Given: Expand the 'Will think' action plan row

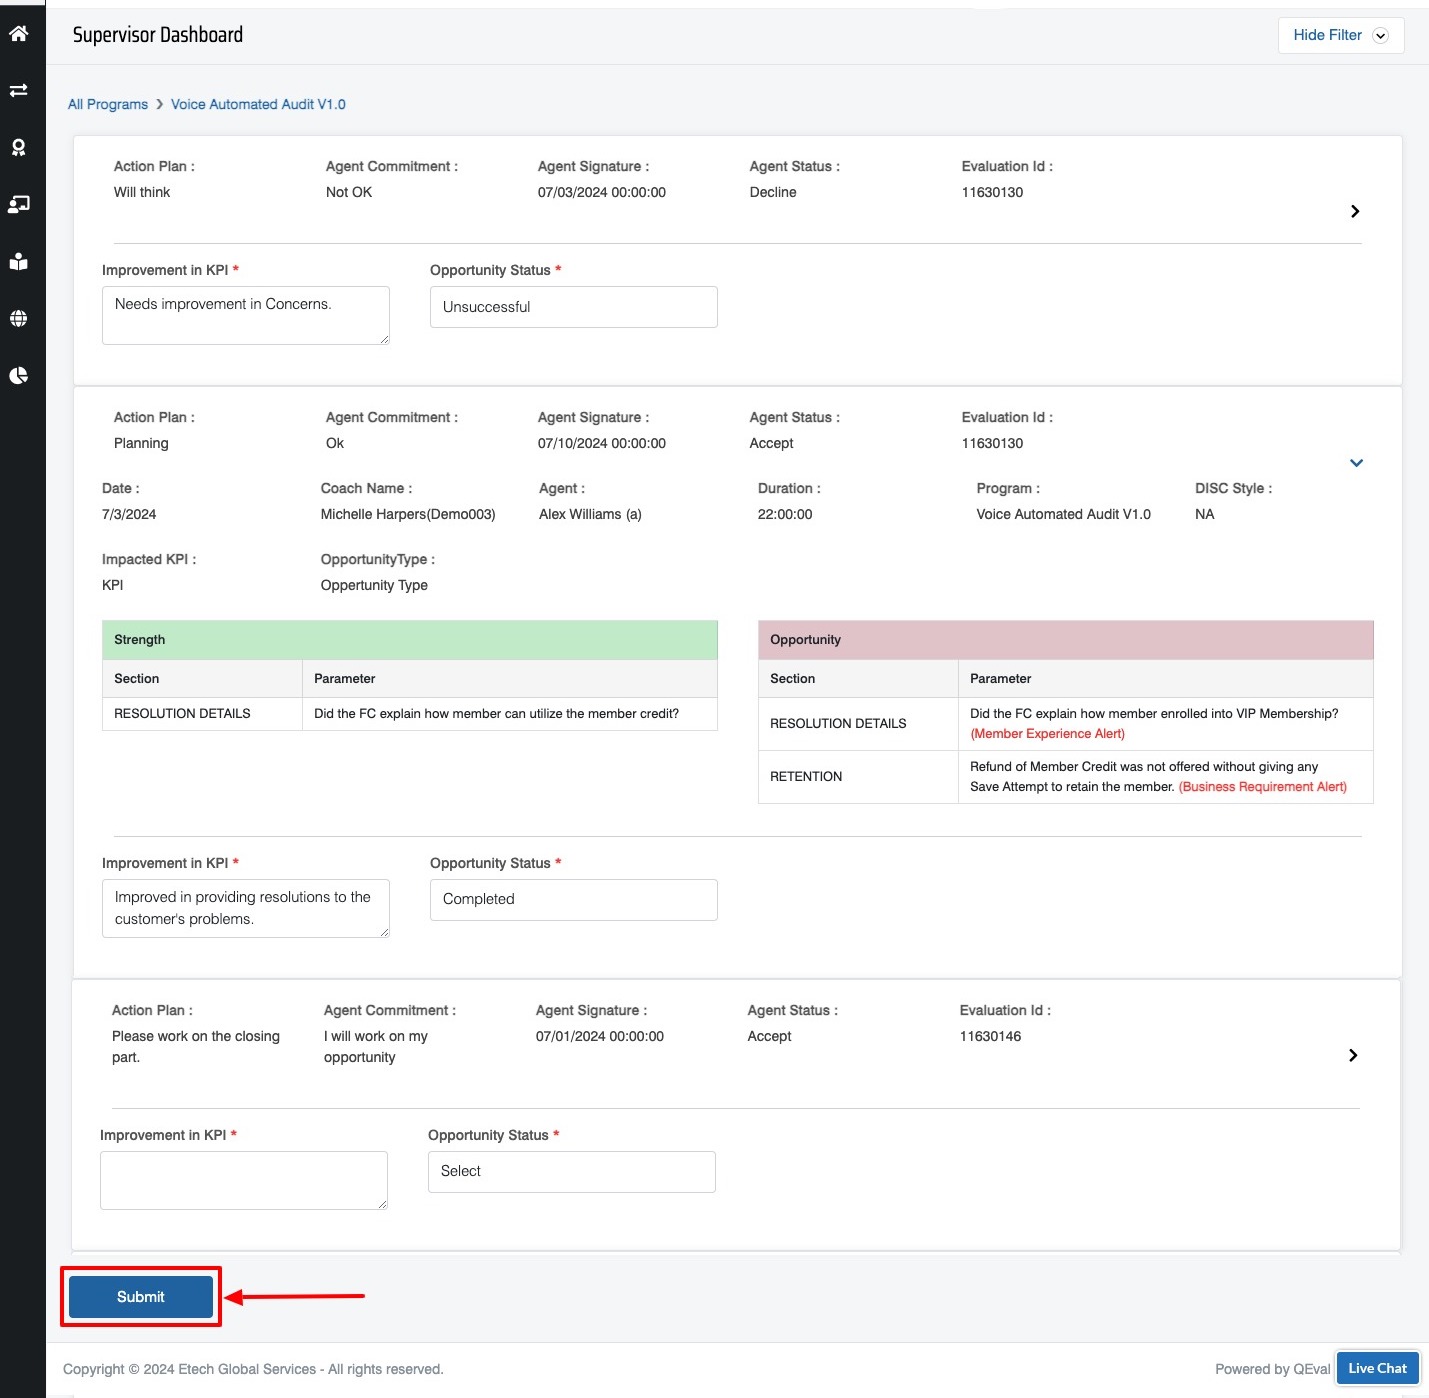Looking at the screenshot, I should [x=1354, y=211].
